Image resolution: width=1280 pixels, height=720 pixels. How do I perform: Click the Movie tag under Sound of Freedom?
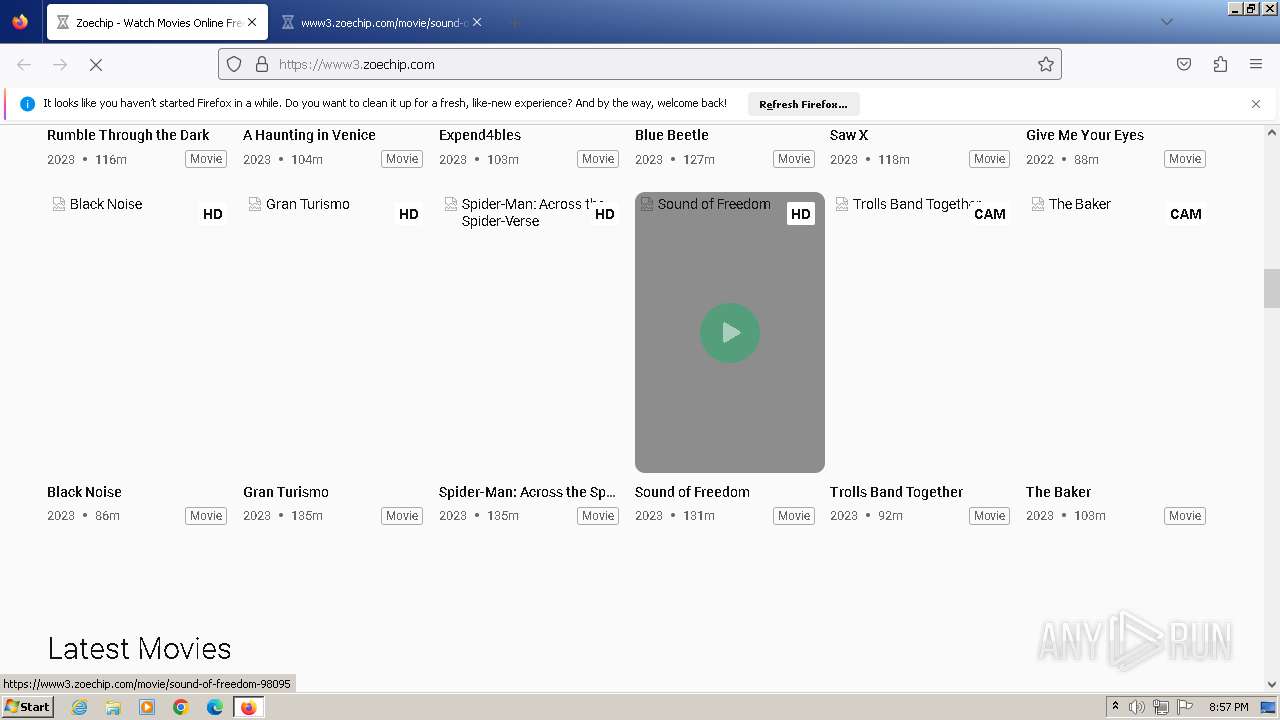[794, 516]
